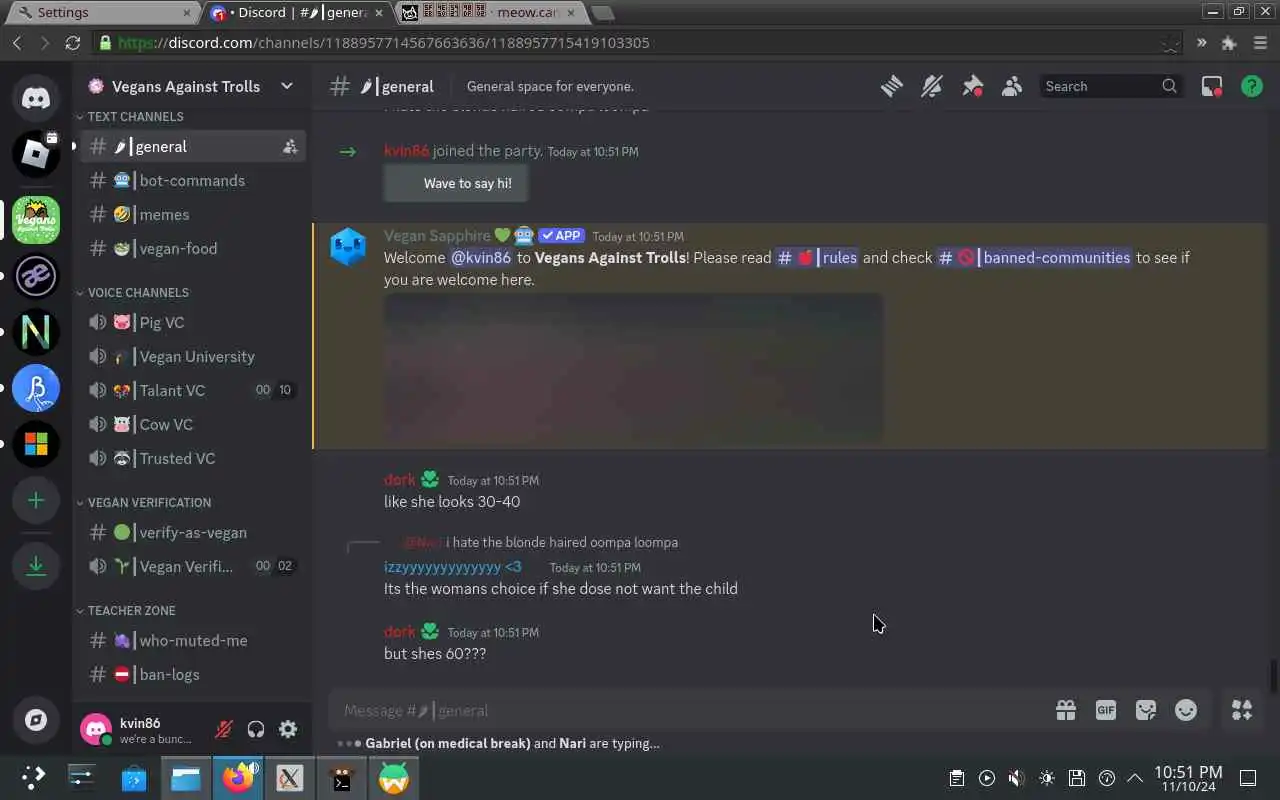The image size is (1280, 800).
Task: Open the GIF picker
Action: [1106, 710]
